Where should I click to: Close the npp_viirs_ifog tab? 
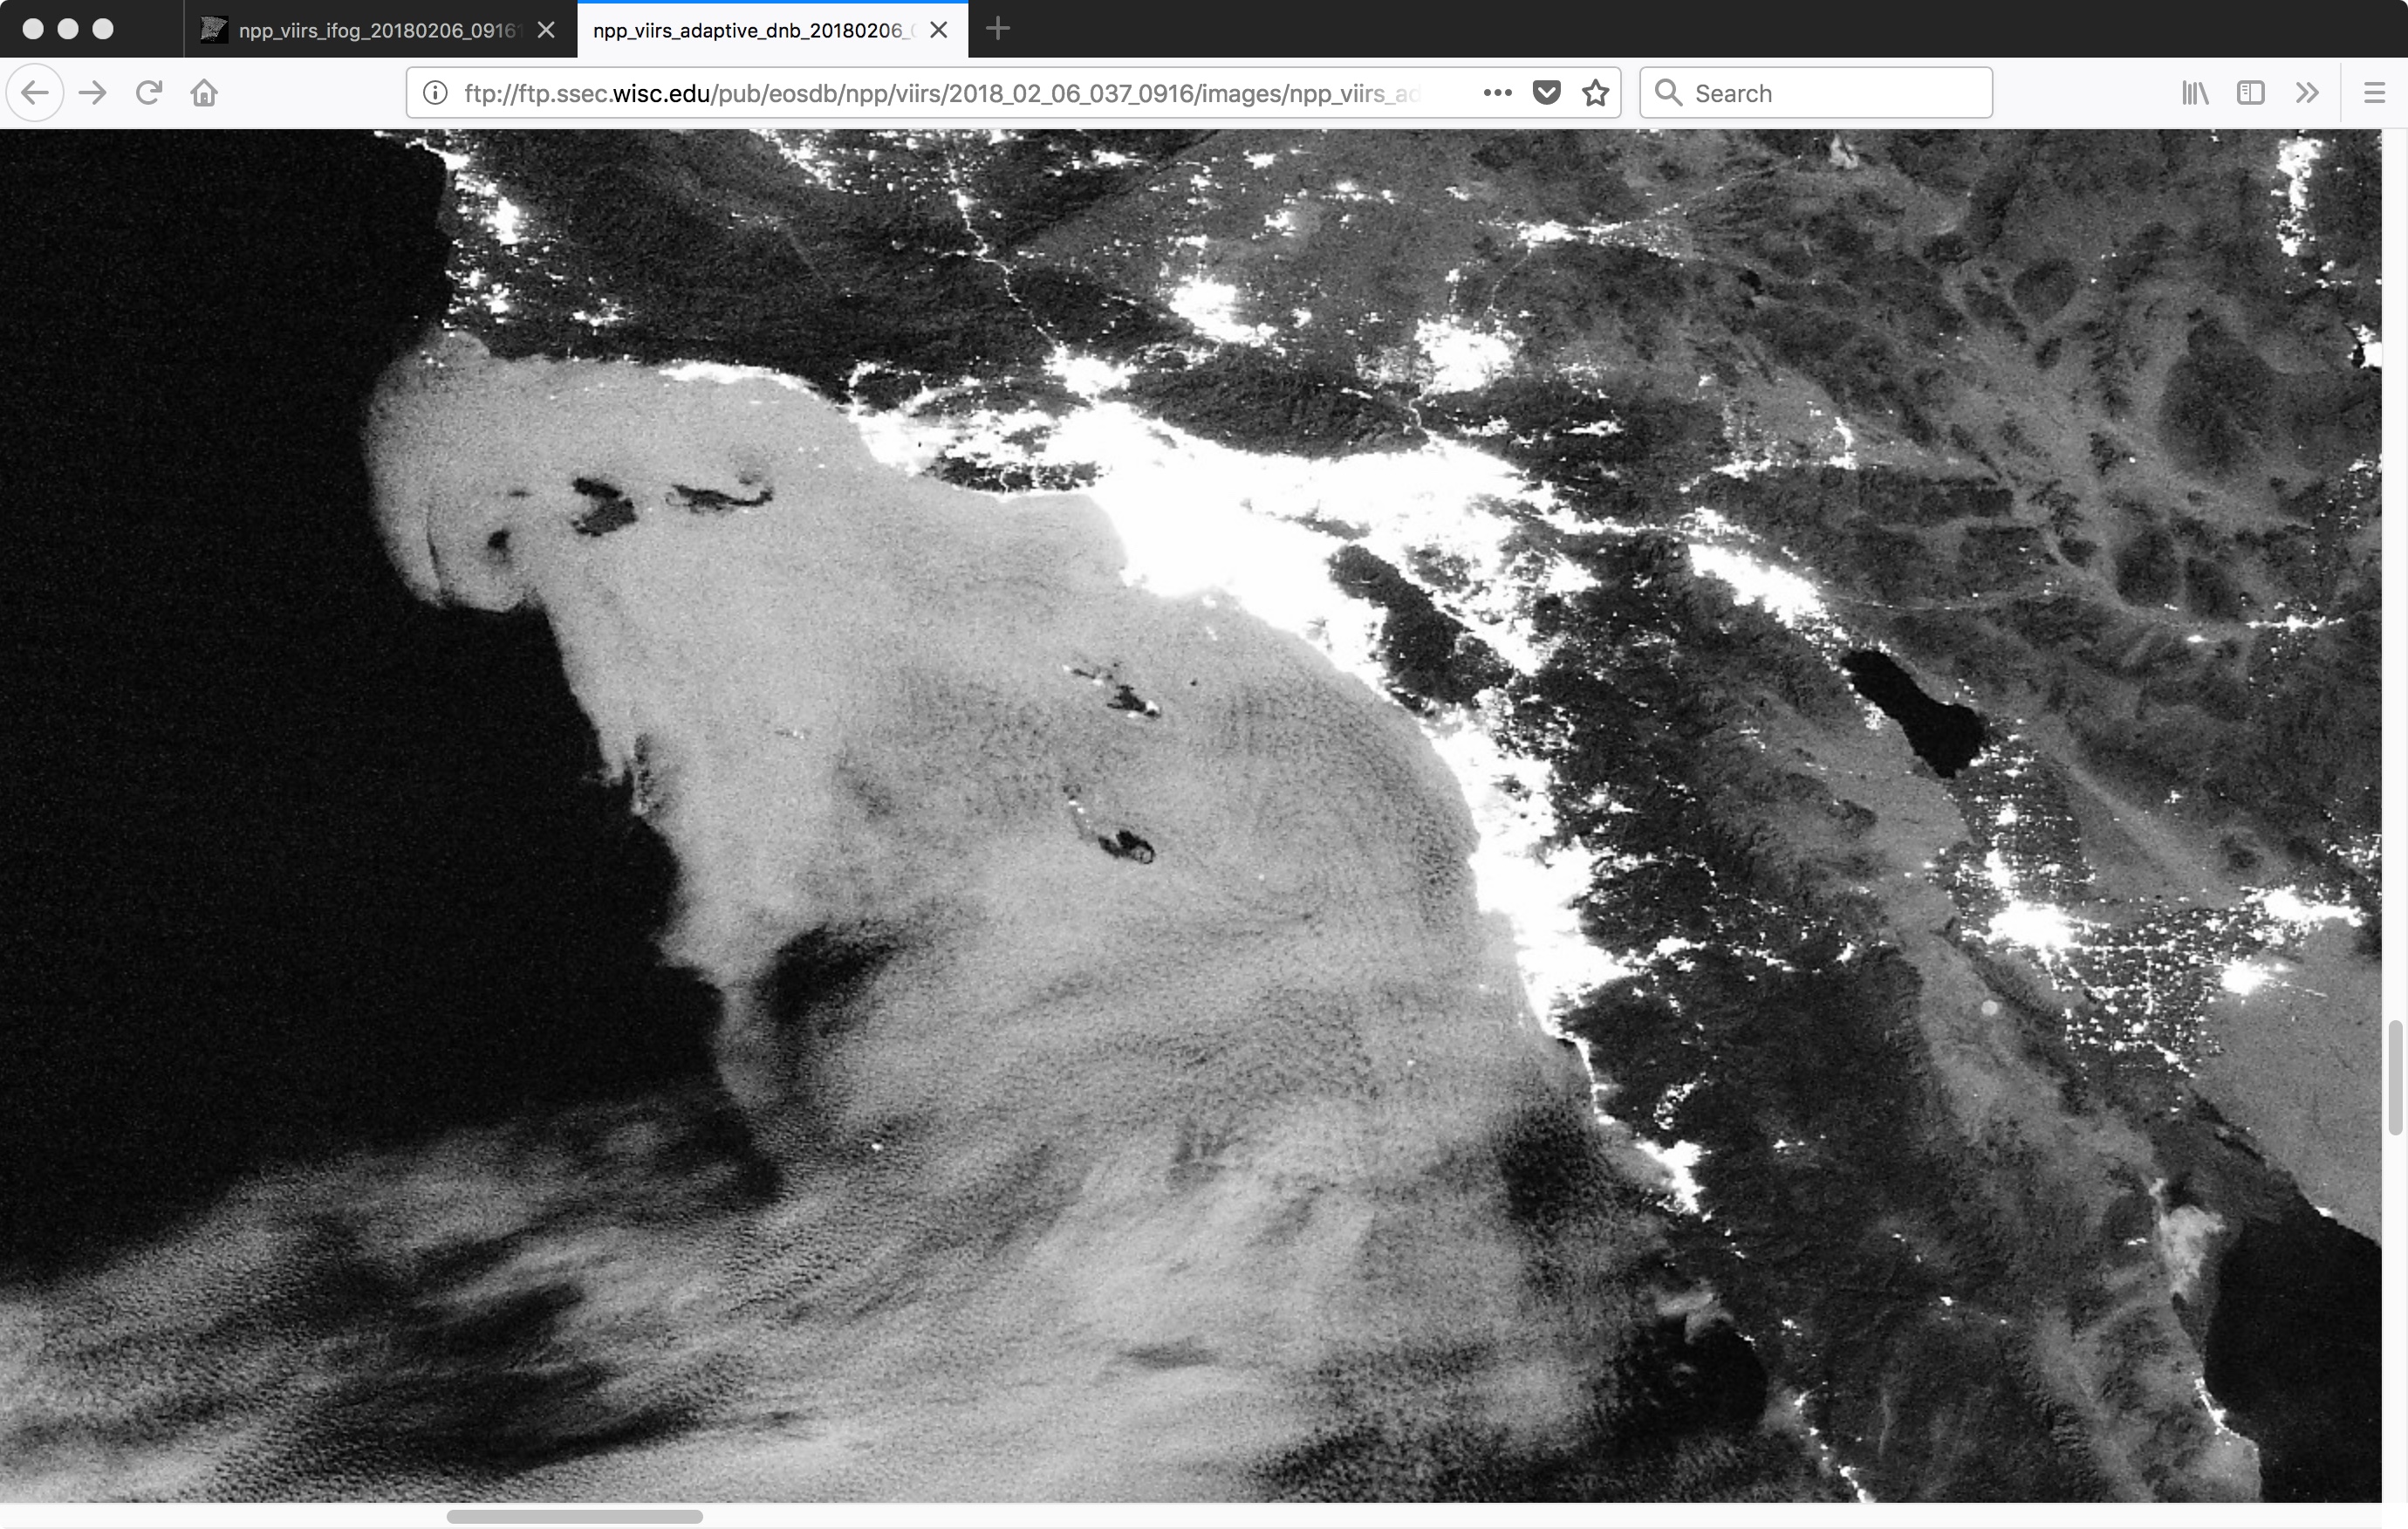click(x=546, y=30)
